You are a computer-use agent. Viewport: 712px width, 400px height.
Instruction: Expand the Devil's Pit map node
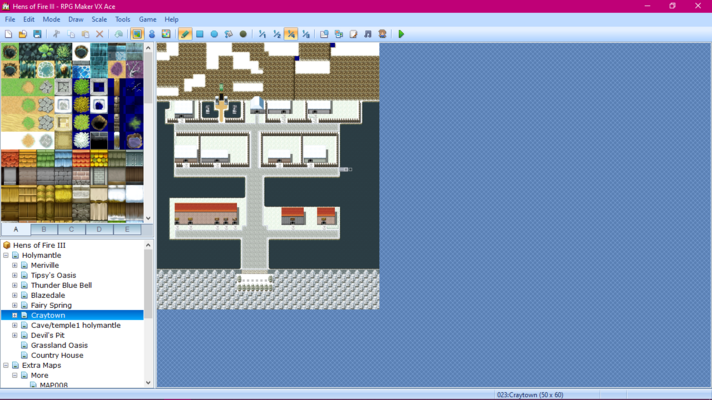point(15,335)
